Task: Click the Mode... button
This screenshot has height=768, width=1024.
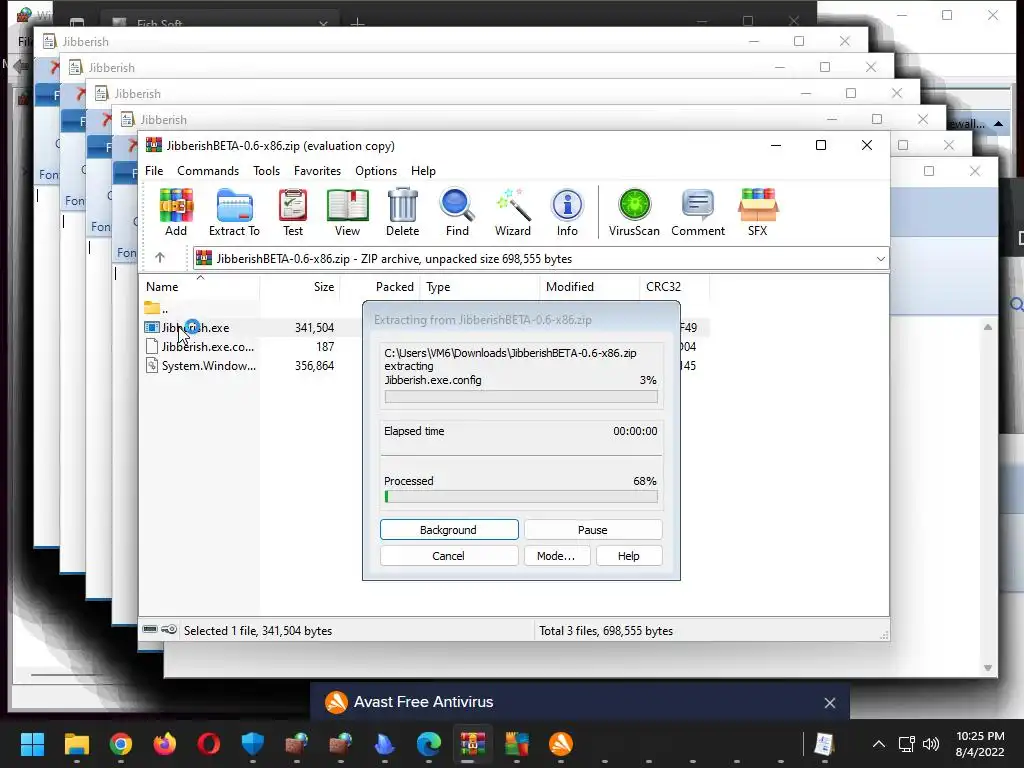Action: (556, 556)
